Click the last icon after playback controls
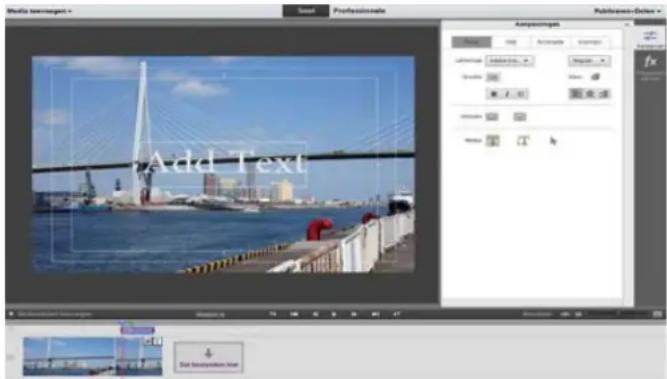This screenshot has height=379, width=667. point(396,314)
